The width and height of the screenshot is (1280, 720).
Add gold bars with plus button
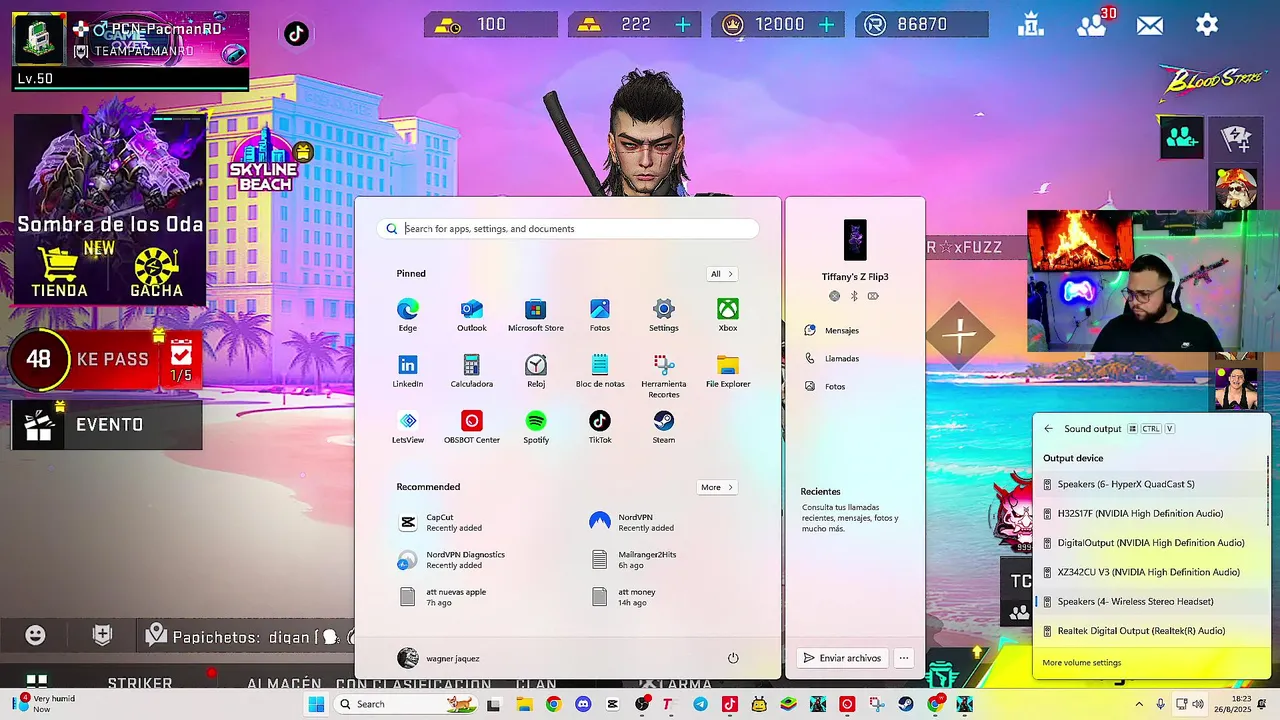683,25
